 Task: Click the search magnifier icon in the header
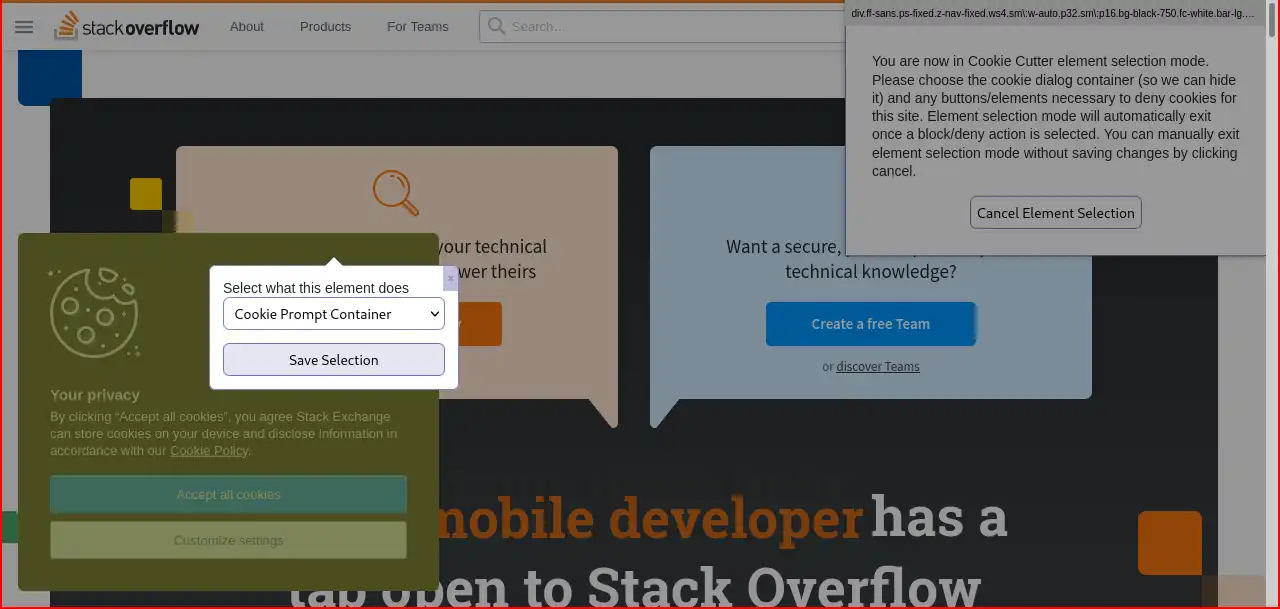(495, 27)
